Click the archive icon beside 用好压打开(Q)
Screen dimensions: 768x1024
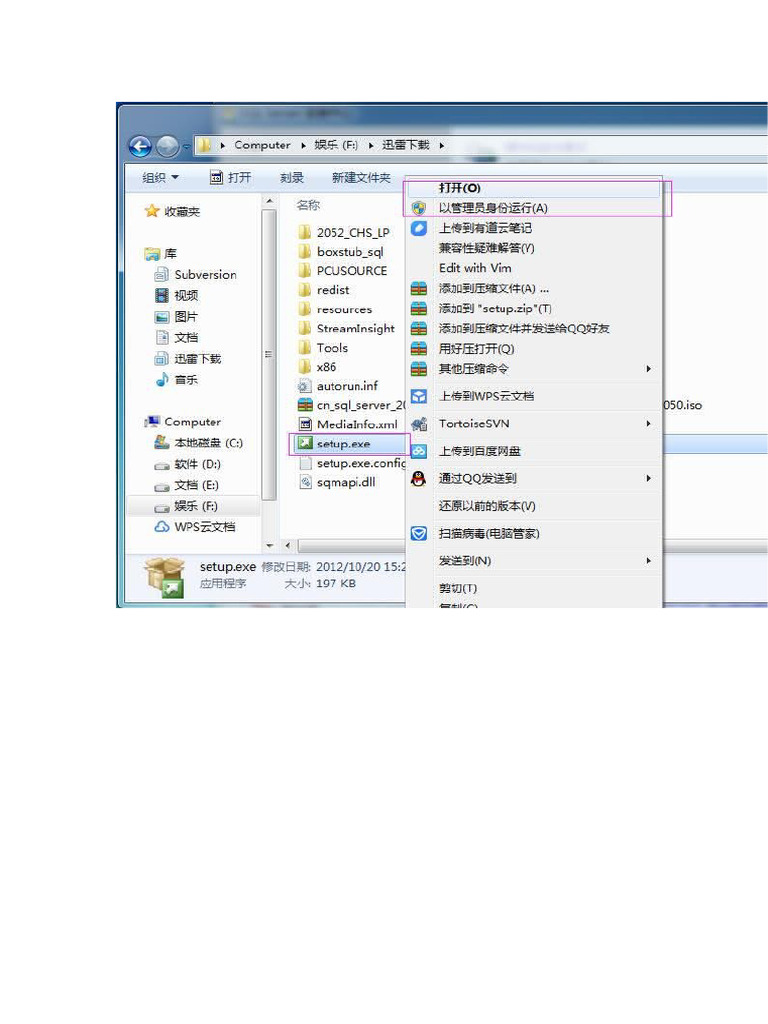[x=419, y=349]
